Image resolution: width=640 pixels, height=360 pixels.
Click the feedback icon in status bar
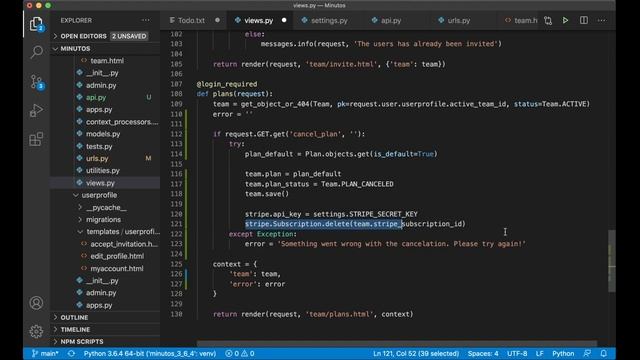coord(587,353)
